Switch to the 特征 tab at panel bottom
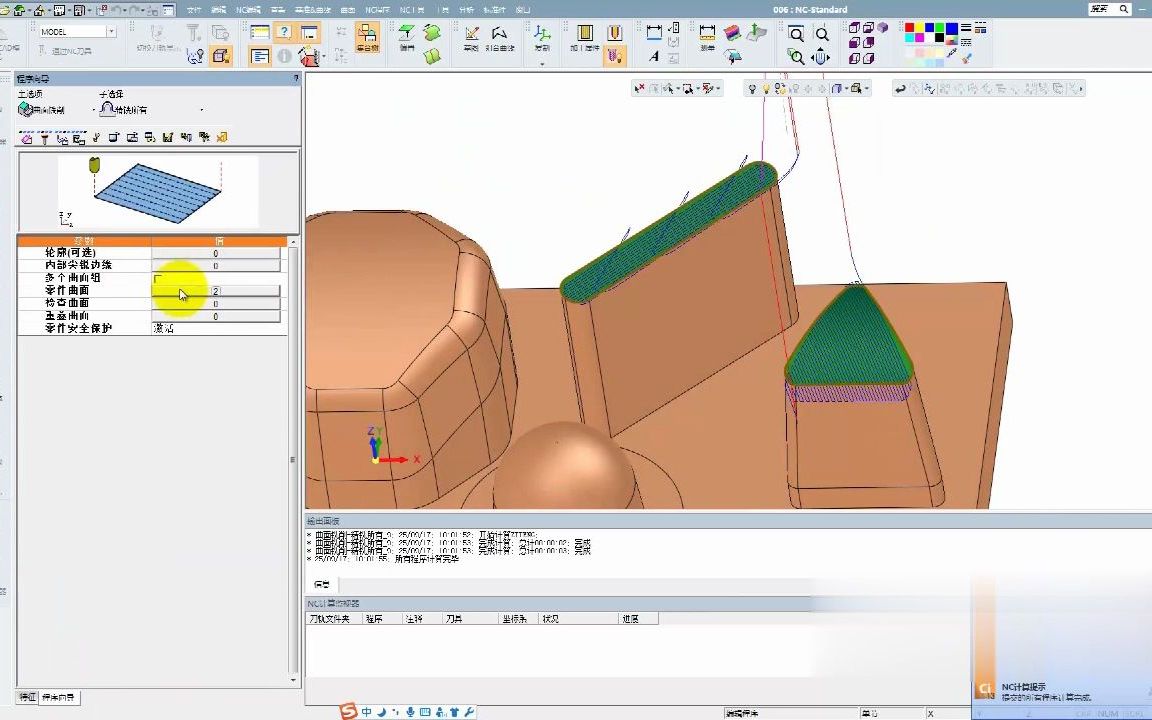1152x720 pixels. click(27, 696)
